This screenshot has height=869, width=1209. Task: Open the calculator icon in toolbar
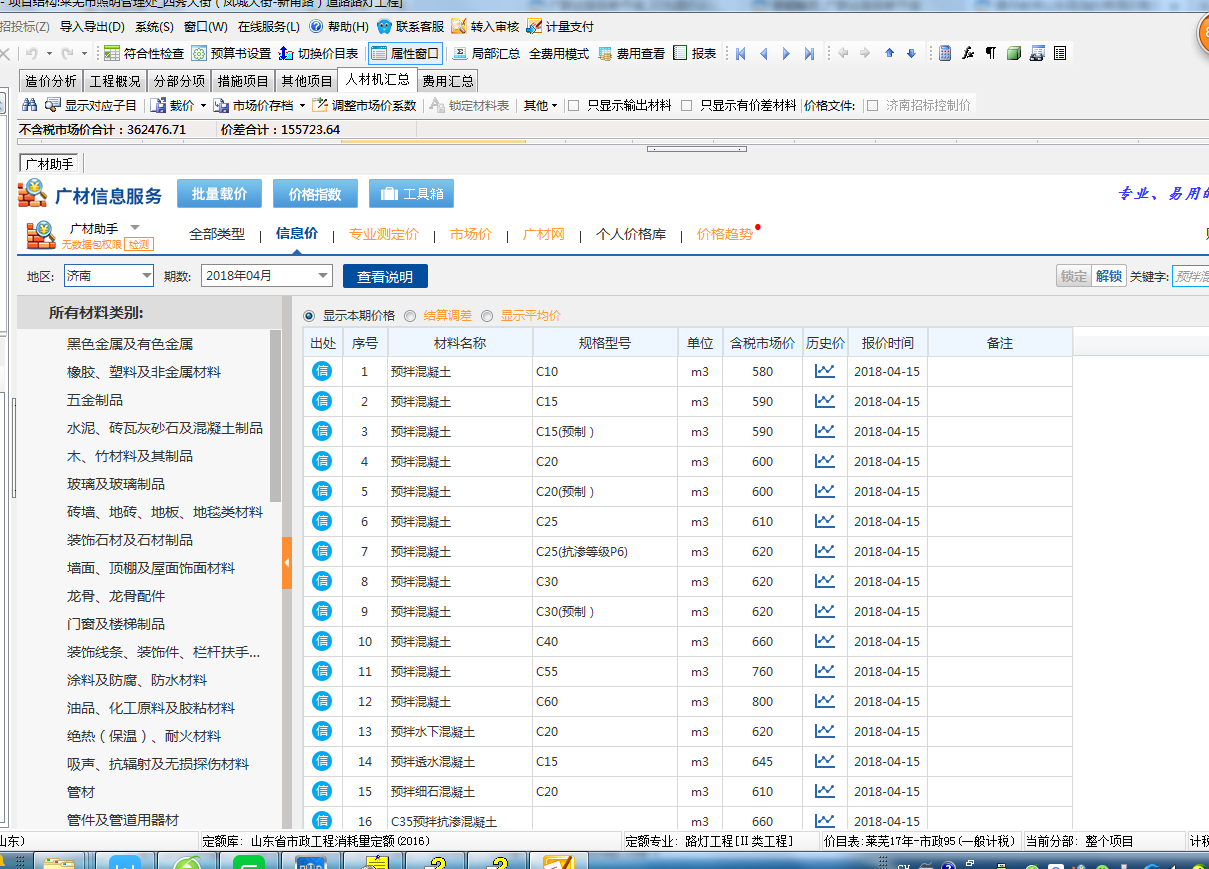(x=945, y=53)
